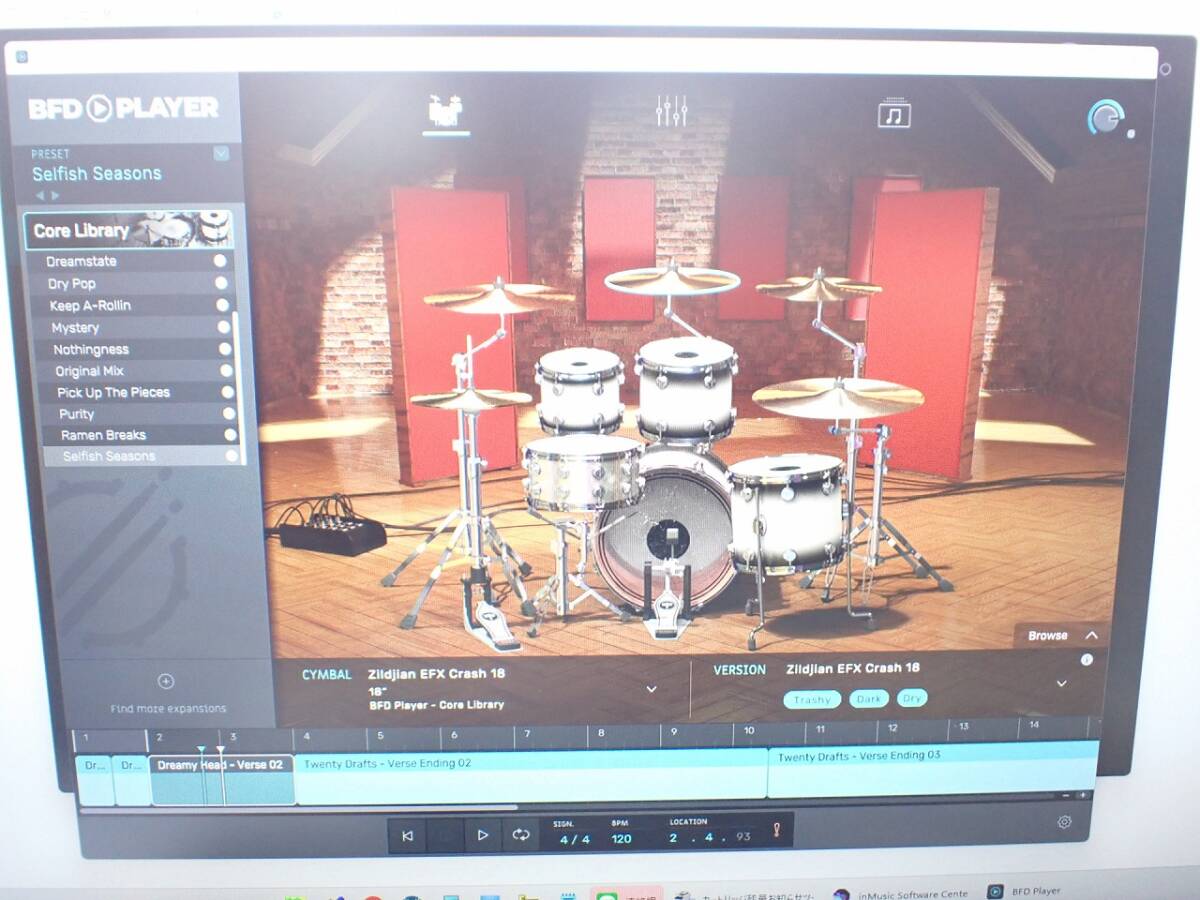Viewport: 1200px width, 900px height.
Task: Click the ride cymbal on the right
Action: point(838,397)
